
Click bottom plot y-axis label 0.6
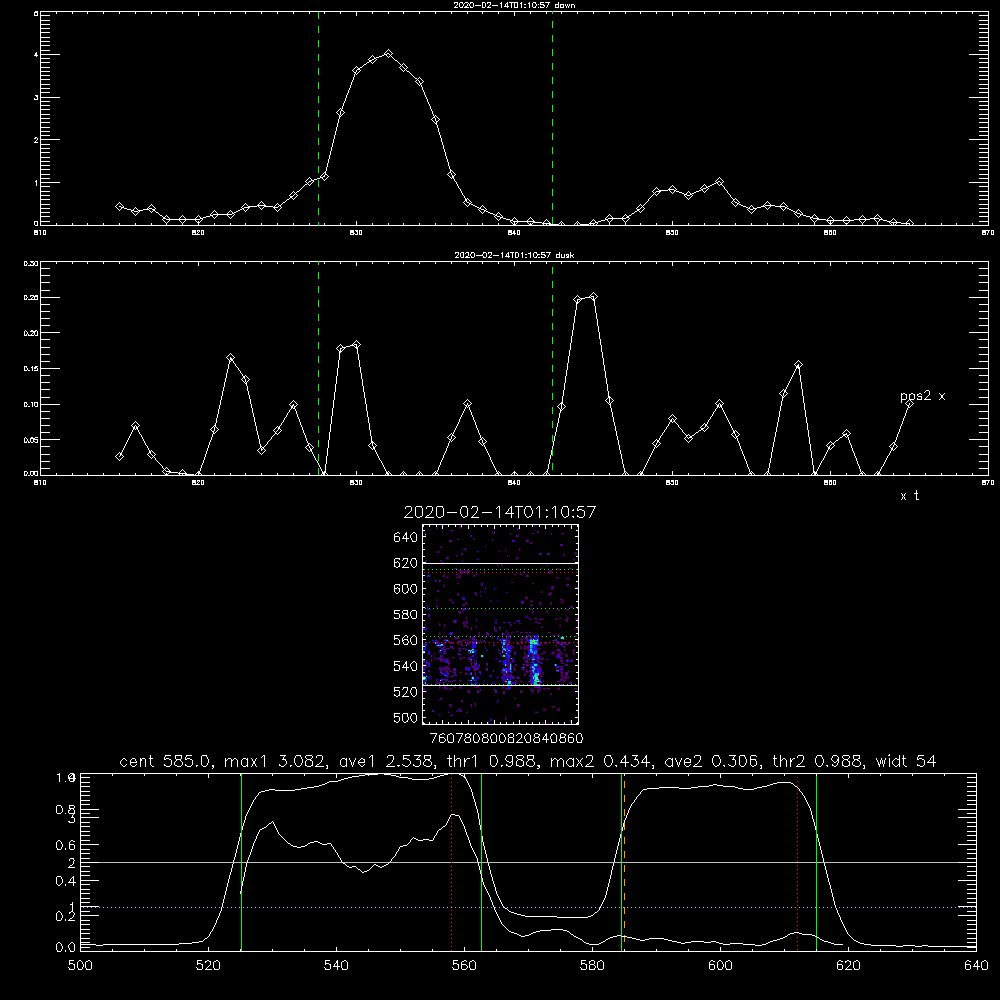tap(66, 845)
